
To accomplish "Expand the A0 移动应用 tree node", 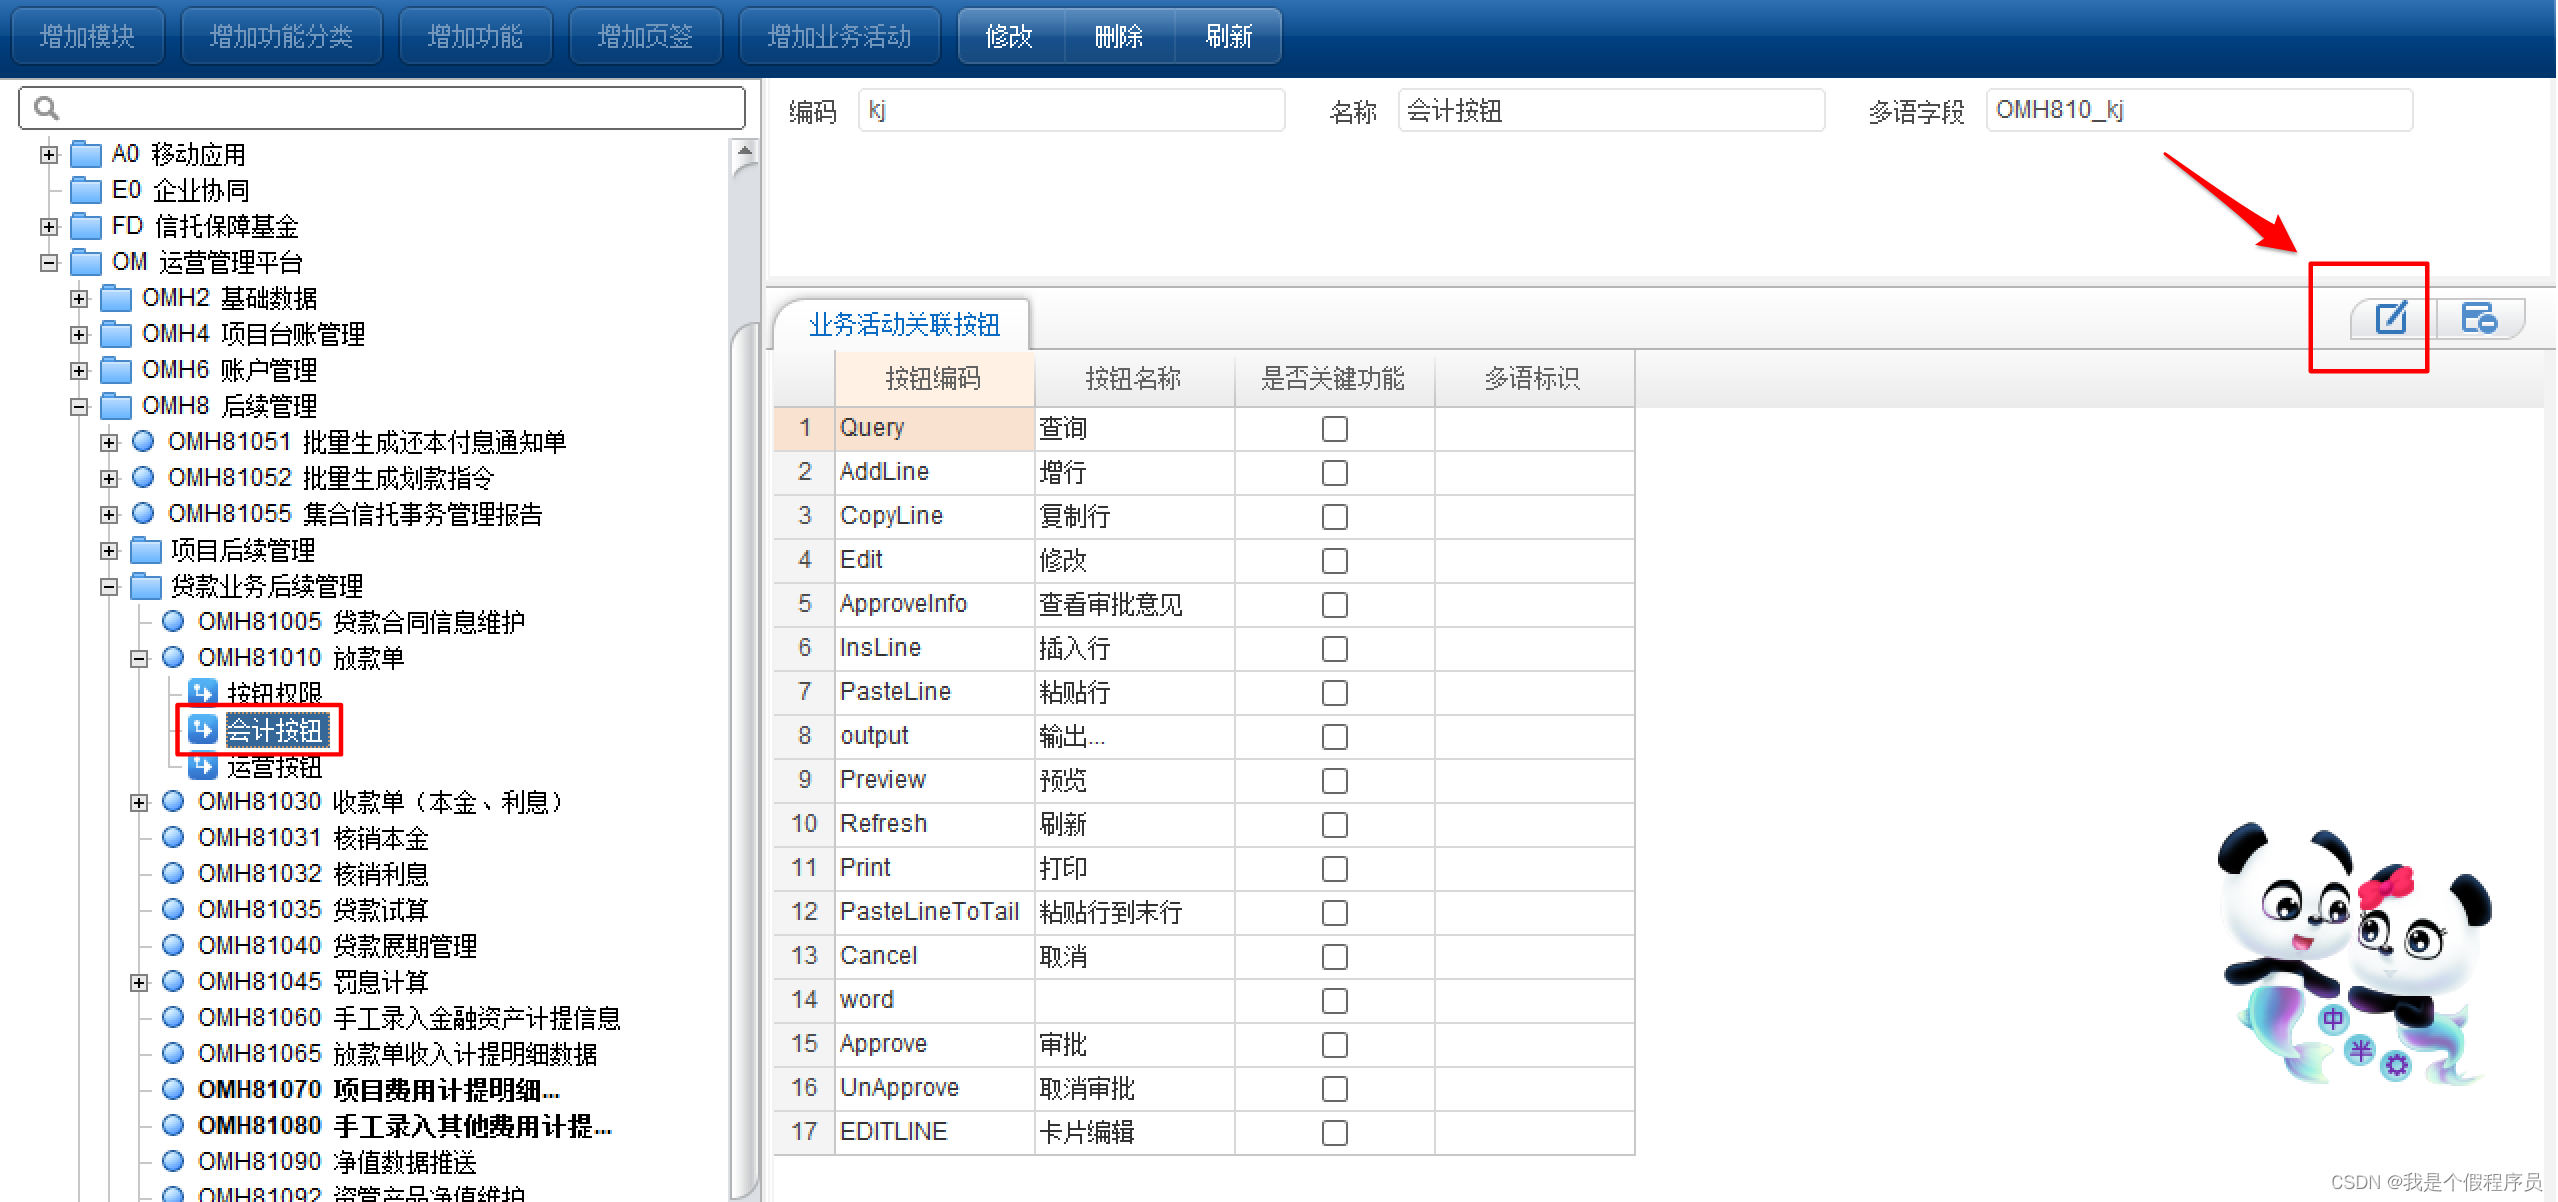I will coord(49,155).
